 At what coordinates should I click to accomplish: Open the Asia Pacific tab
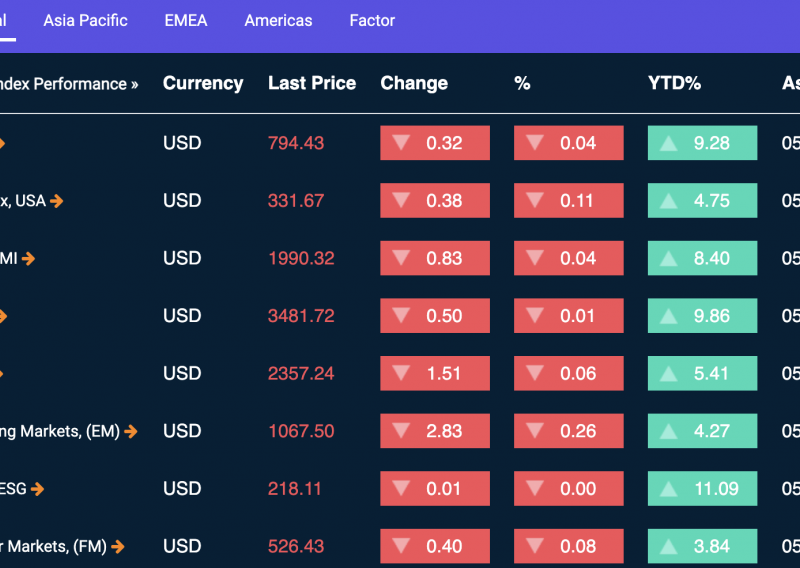pos(85,20)
